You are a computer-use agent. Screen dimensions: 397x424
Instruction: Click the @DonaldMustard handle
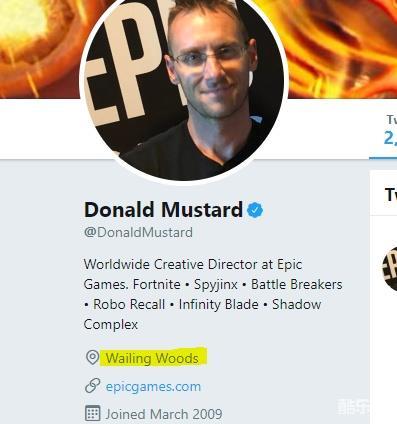pos(138,232)
